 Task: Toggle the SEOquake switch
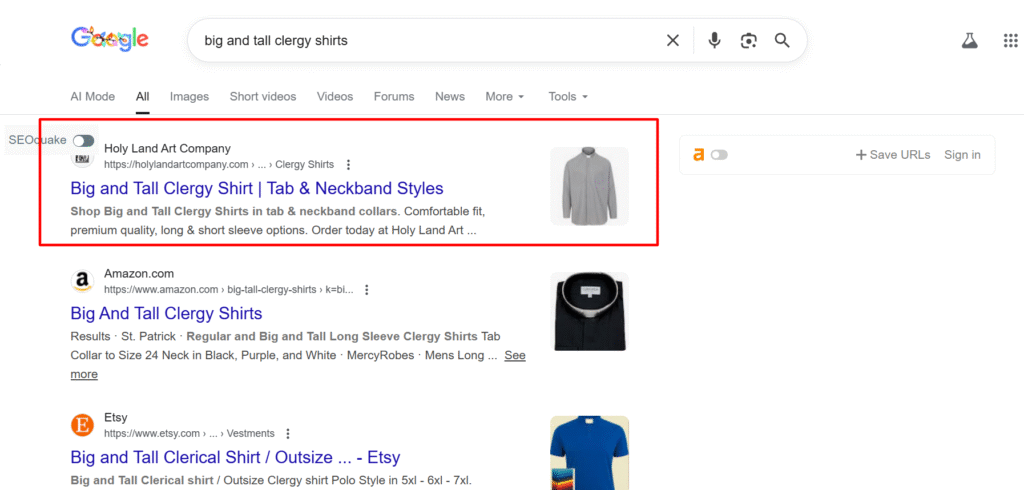(x=83, y=141)
